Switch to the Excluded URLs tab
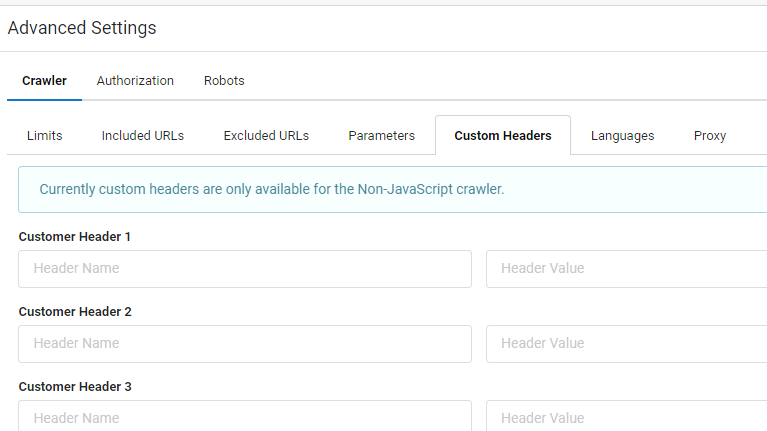The height and width of the screenshot is (431, 767). click(x=266, y=136)
